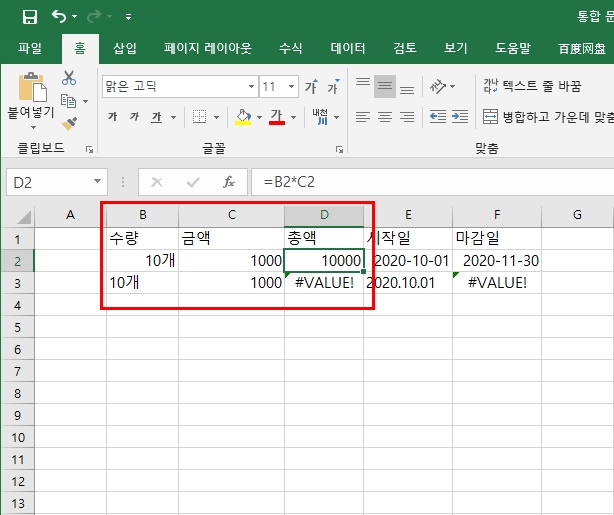Viewport: 614px width, 515px height.
Task: Activate the Format Painter brush
Action: [x=69, y=124]
